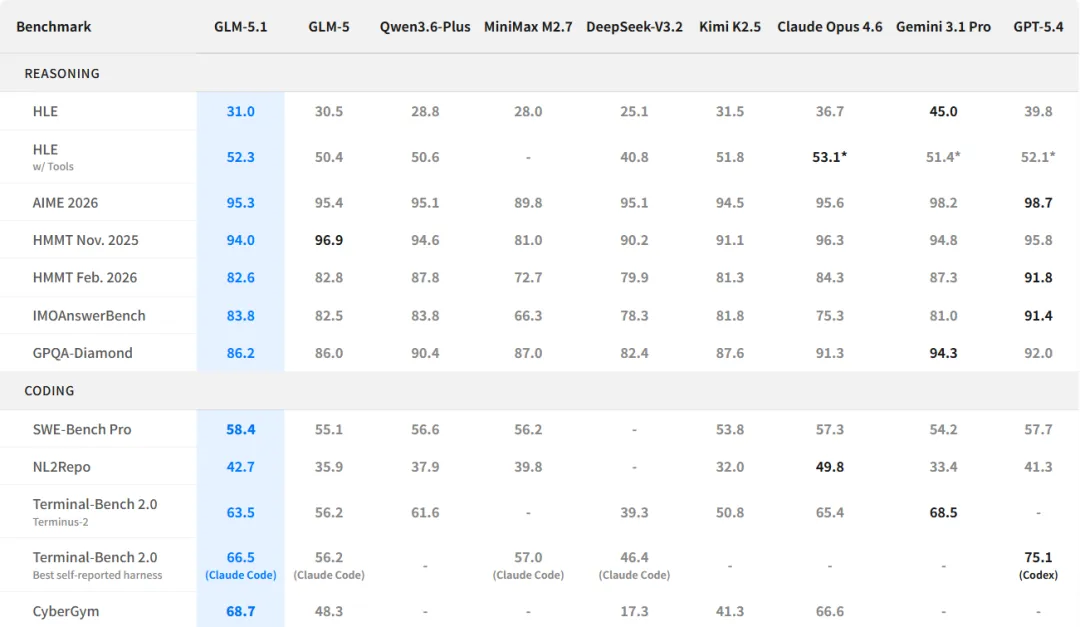1080x627 pixels.
Task: Click GLM-5.1 GPQA-Diamond score 86.2
Action: coord(240,353)
